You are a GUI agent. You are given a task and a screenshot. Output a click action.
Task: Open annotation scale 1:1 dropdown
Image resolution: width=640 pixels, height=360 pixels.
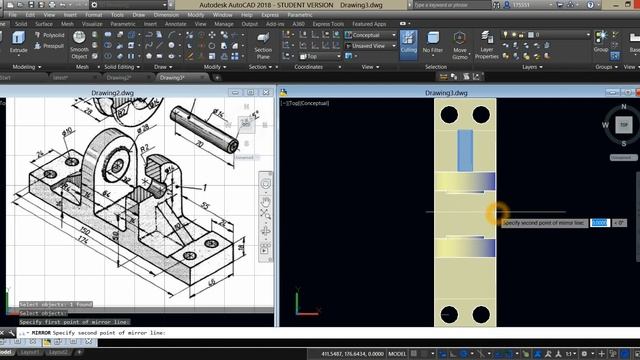[570, 354]
